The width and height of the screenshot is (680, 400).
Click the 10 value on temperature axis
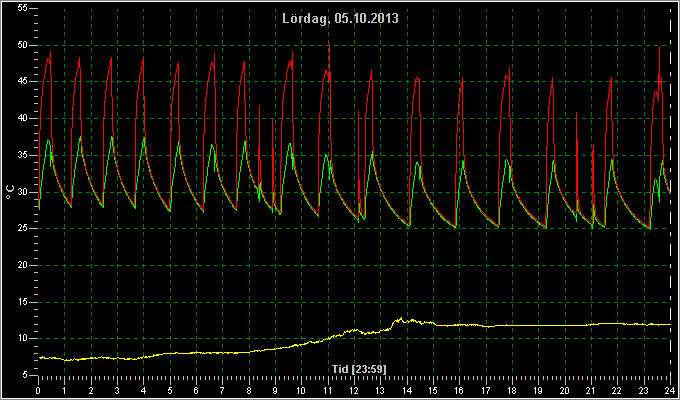(x=23, y=338)
